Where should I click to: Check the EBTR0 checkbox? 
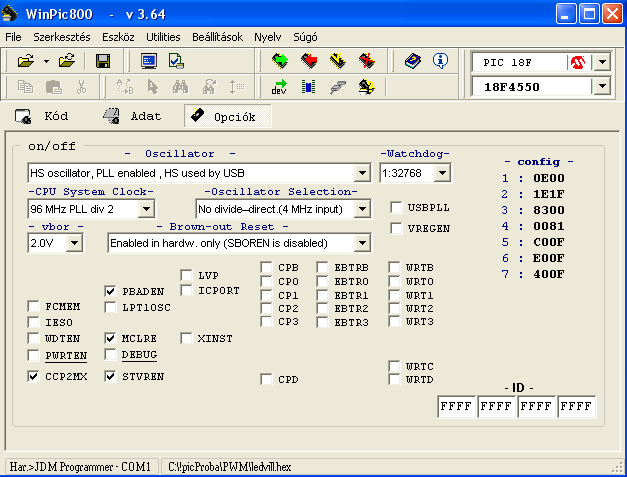pos(322,281)
